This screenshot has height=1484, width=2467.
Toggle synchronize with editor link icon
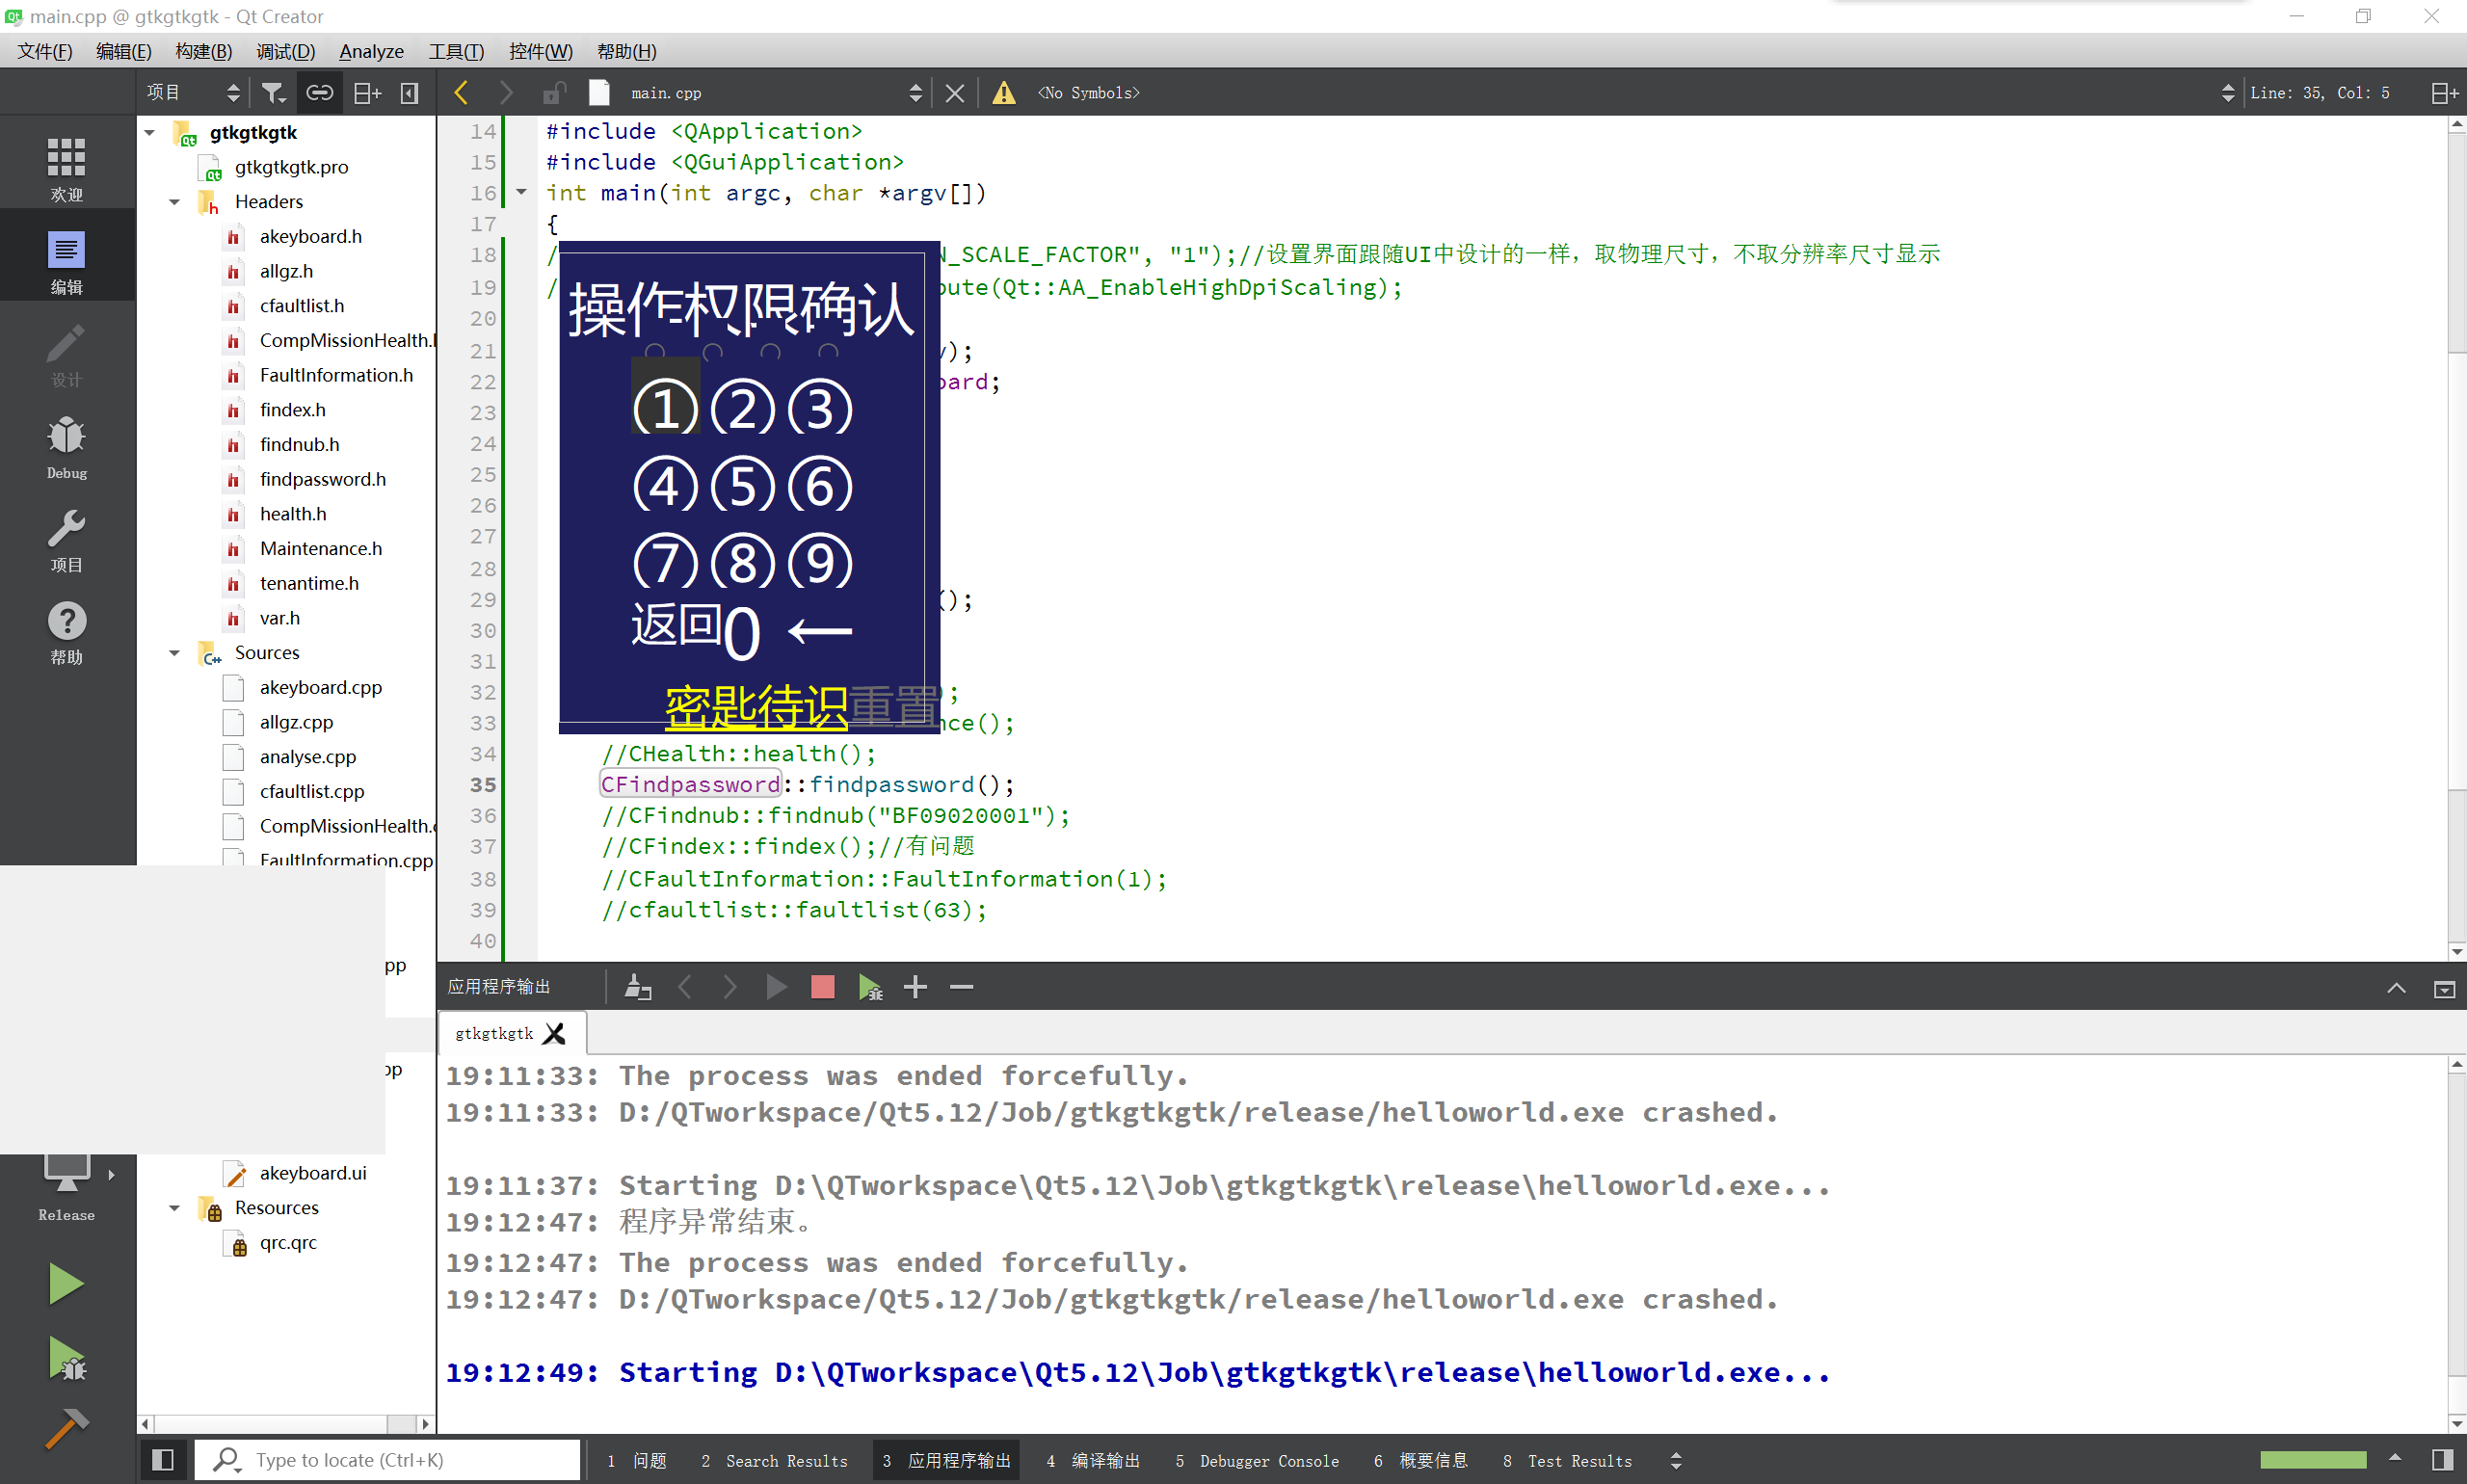tap(319, 93)
